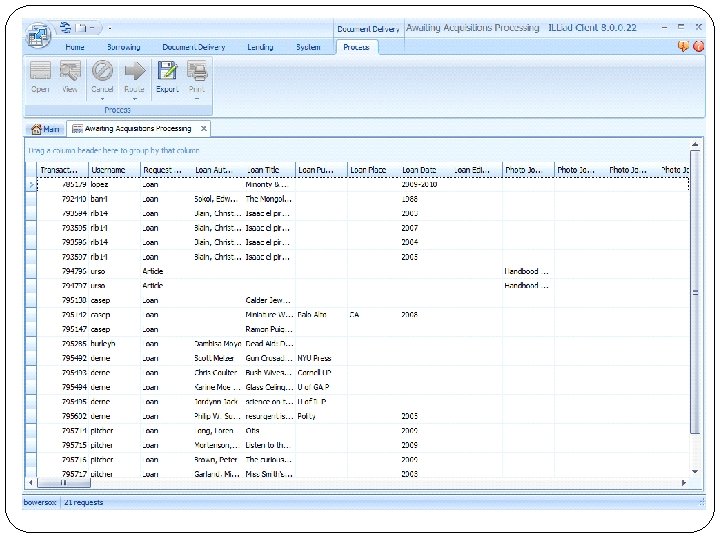
Task: Expand the Print dropdown arrow
Action: point(197,99)
